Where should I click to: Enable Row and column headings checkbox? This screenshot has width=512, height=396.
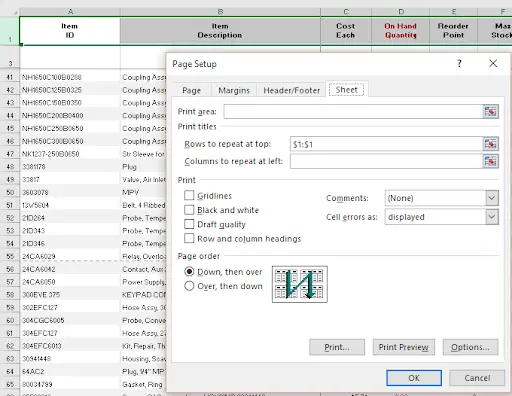click(189, 238)
